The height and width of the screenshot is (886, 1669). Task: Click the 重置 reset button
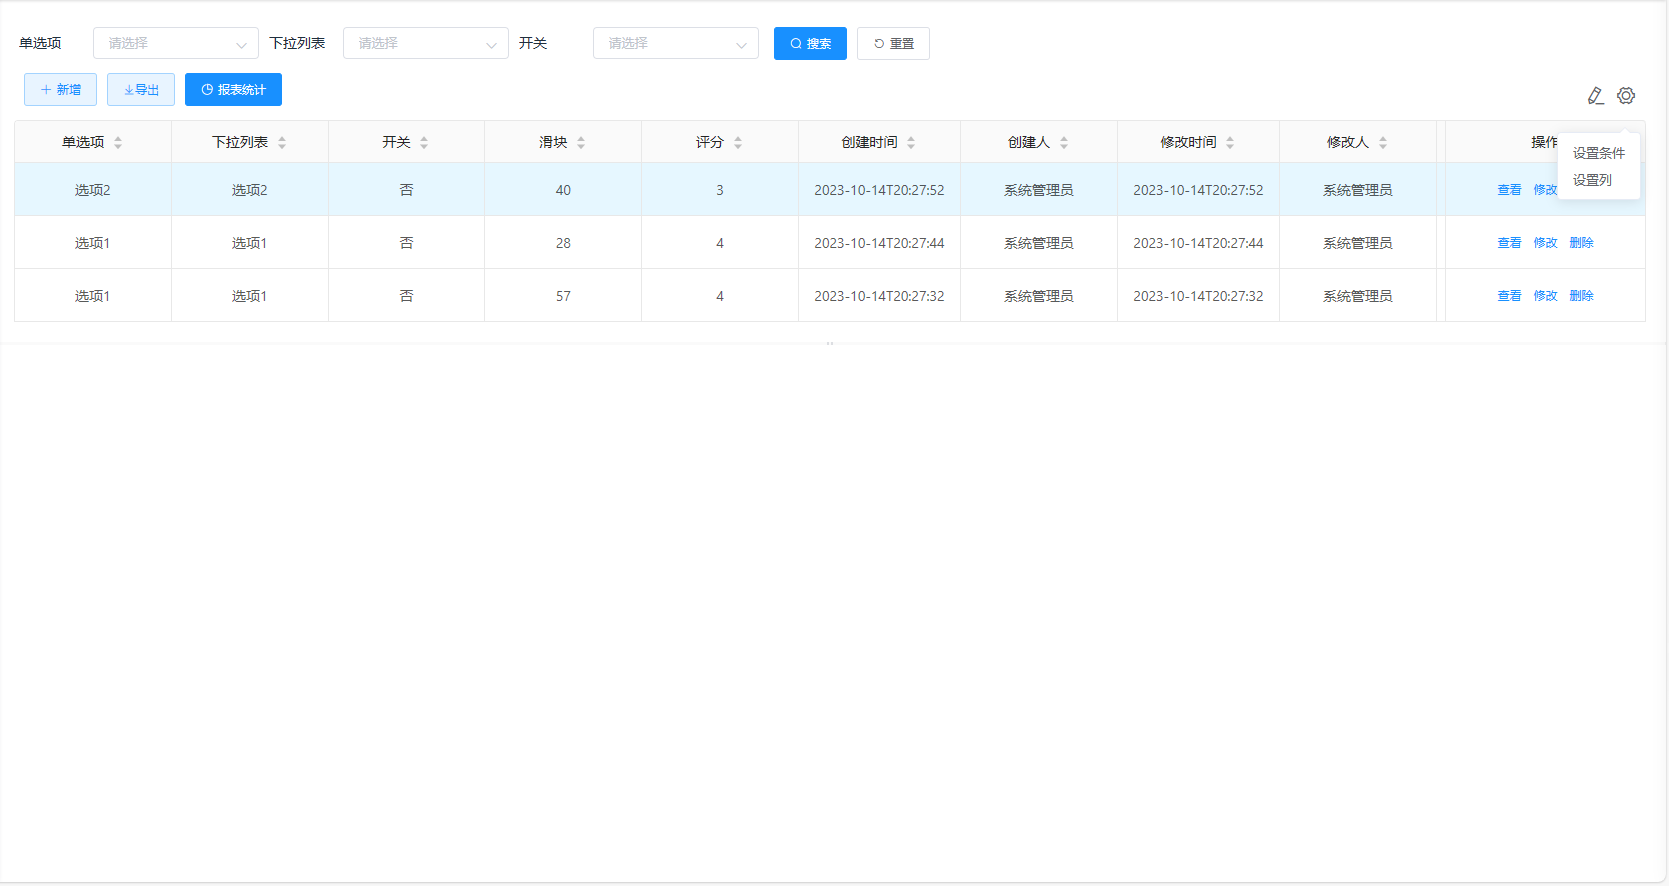893,43
